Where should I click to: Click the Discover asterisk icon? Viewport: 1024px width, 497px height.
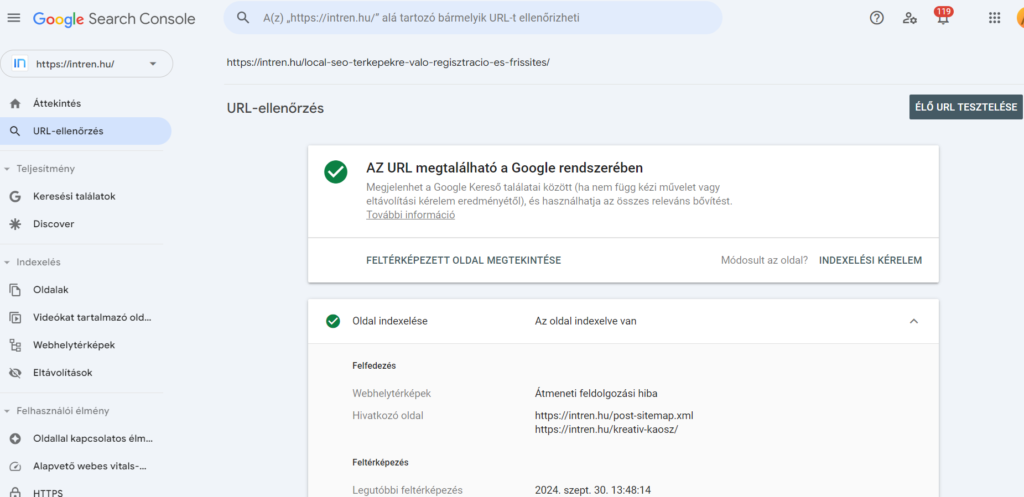[15, 224]
